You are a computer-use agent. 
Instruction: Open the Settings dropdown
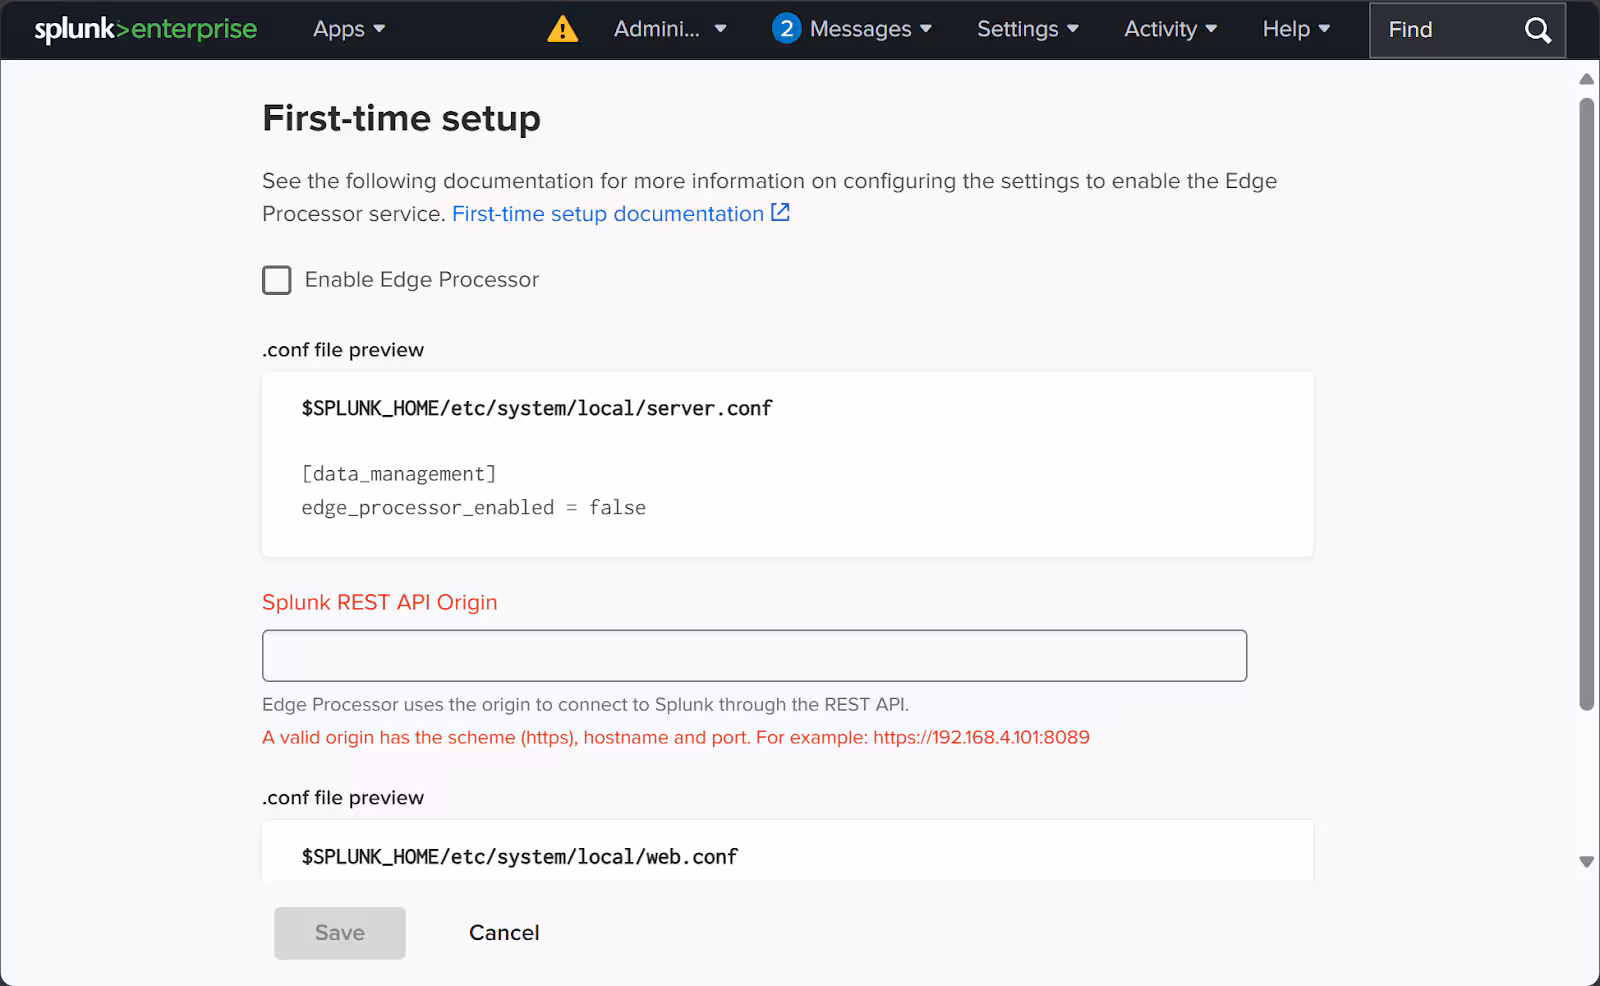tap(1027, 29)
